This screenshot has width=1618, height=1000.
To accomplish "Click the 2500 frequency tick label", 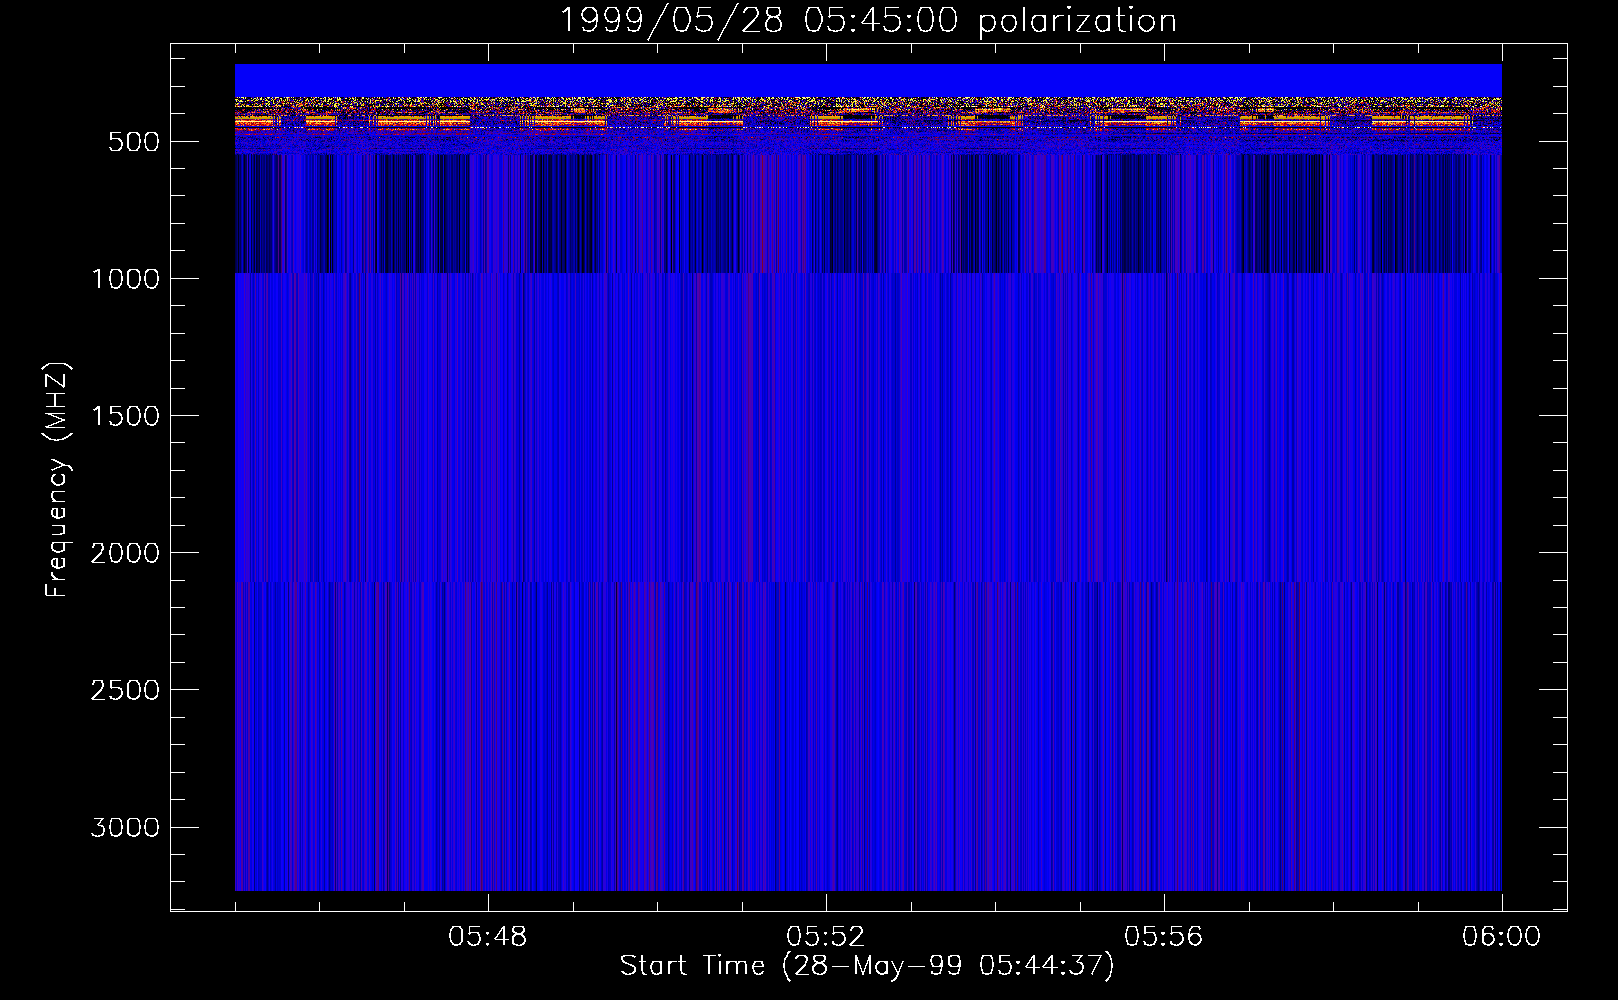I will tap(125, 690).
